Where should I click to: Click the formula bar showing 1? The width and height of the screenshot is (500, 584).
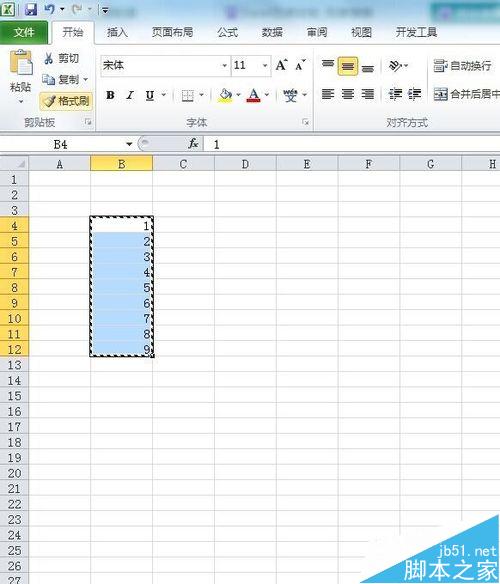[x=352, y=145]
